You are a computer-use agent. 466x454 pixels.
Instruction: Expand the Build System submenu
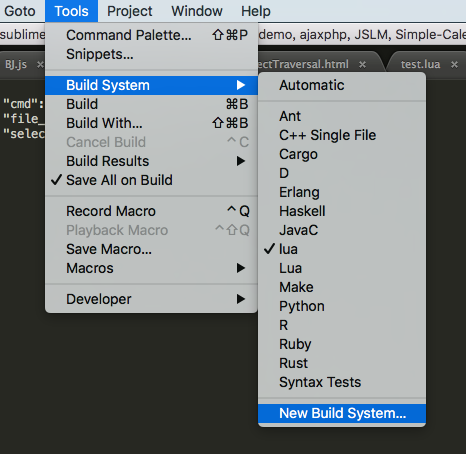[151, 85]
